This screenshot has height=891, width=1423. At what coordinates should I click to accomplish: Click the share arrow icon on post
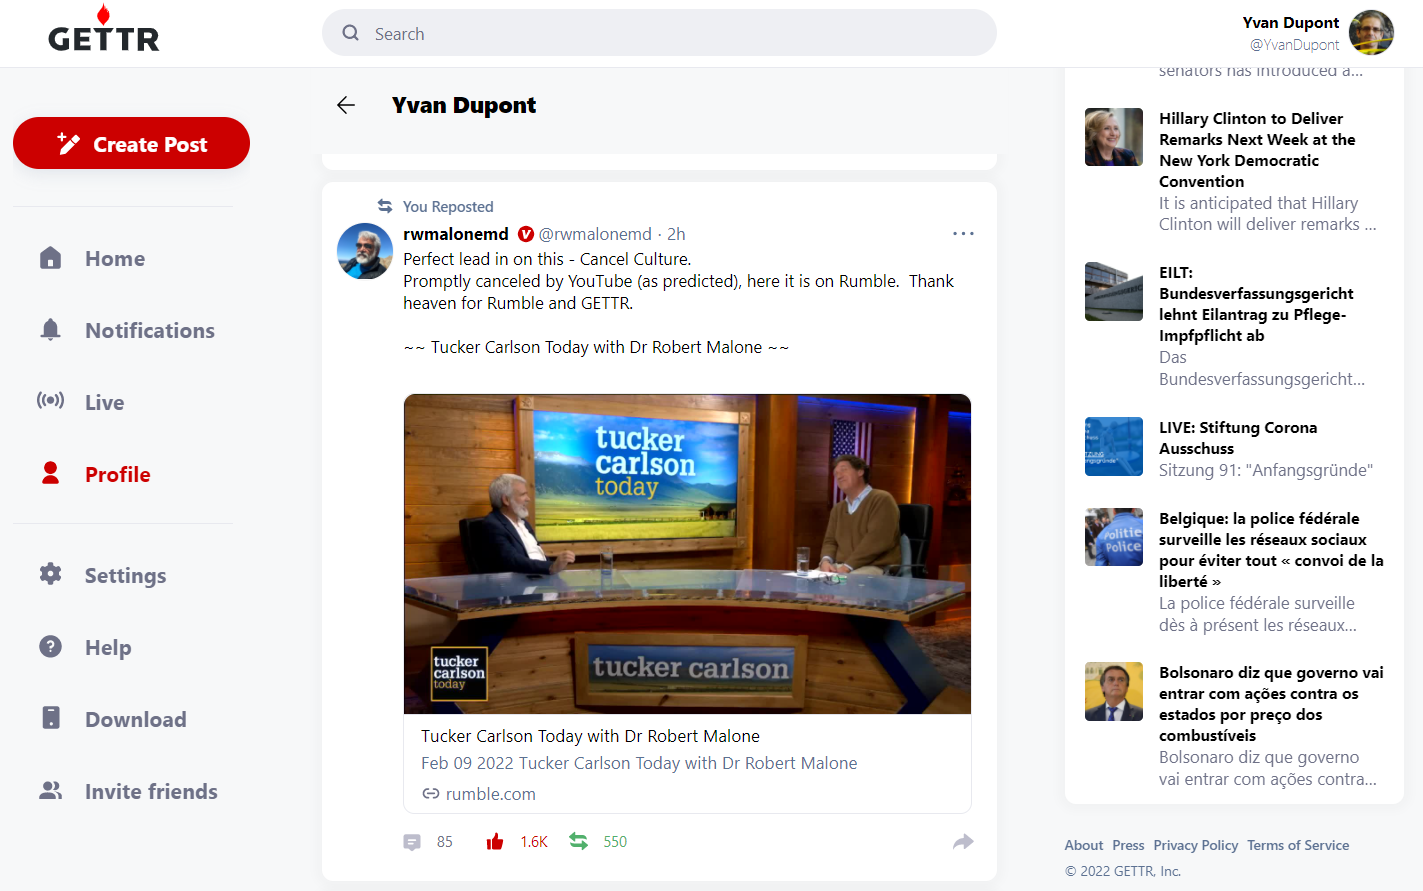click(963, 842)
